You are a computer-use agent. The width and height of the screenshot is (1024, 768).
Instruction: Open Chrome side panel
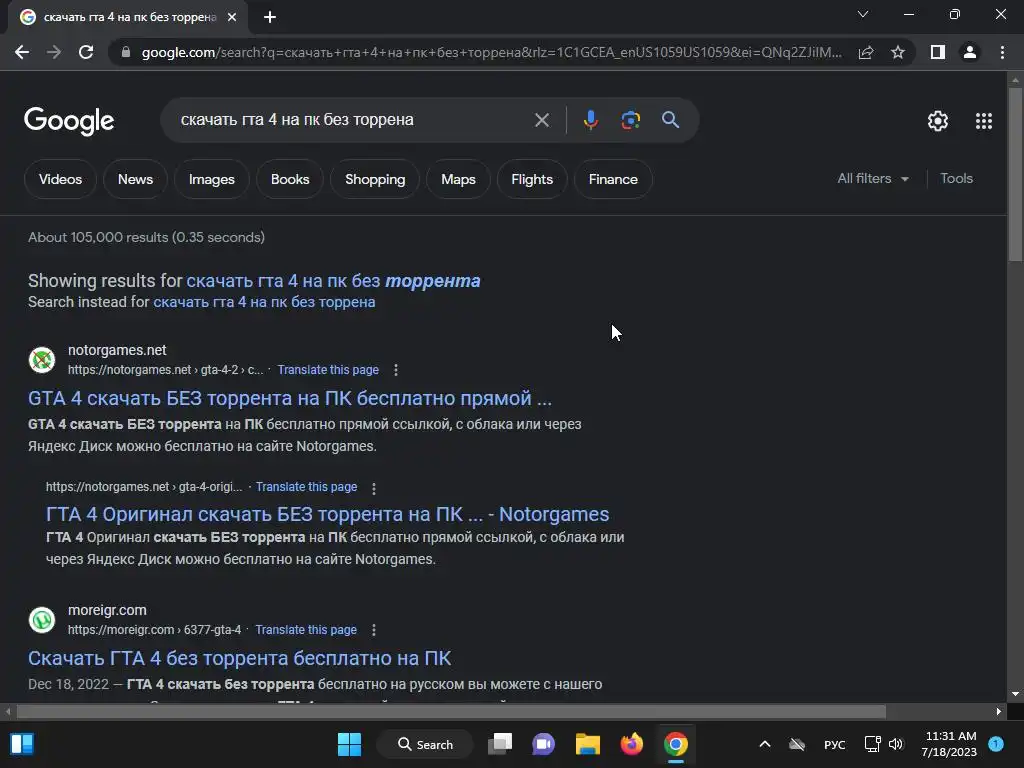pyautogui.click(x=938, y=52)
